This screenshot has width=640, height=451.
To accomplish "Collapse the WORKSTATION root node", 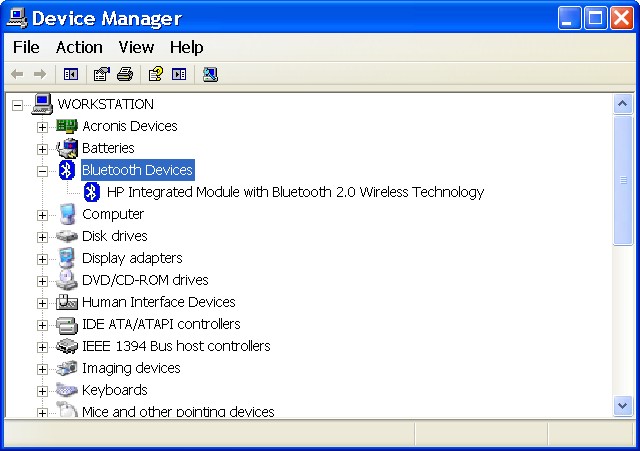I will tap(17, 105).
